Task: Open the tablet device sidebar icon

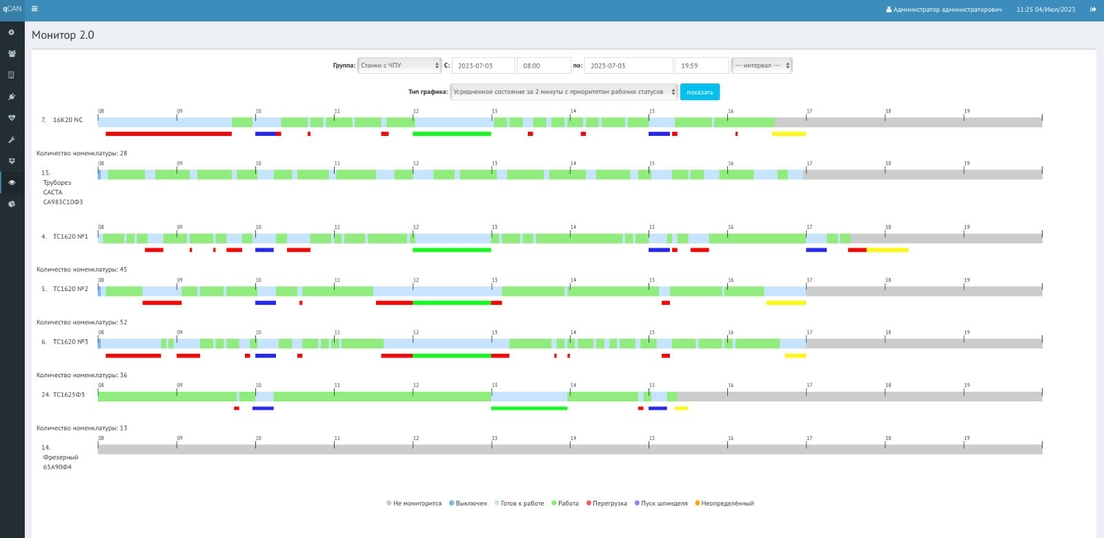Action: click(11, 75)
